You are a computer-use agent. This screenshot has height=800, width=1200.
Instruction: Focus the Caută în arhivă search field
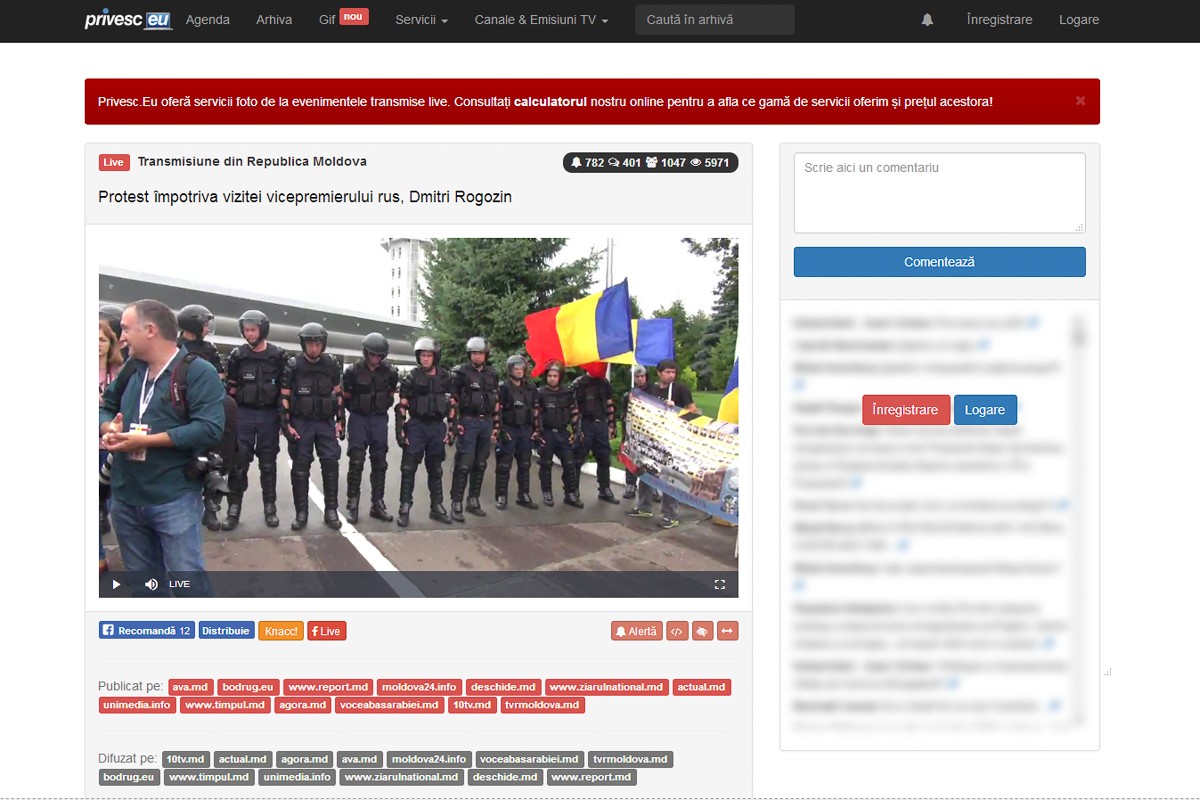click(714, 20)
